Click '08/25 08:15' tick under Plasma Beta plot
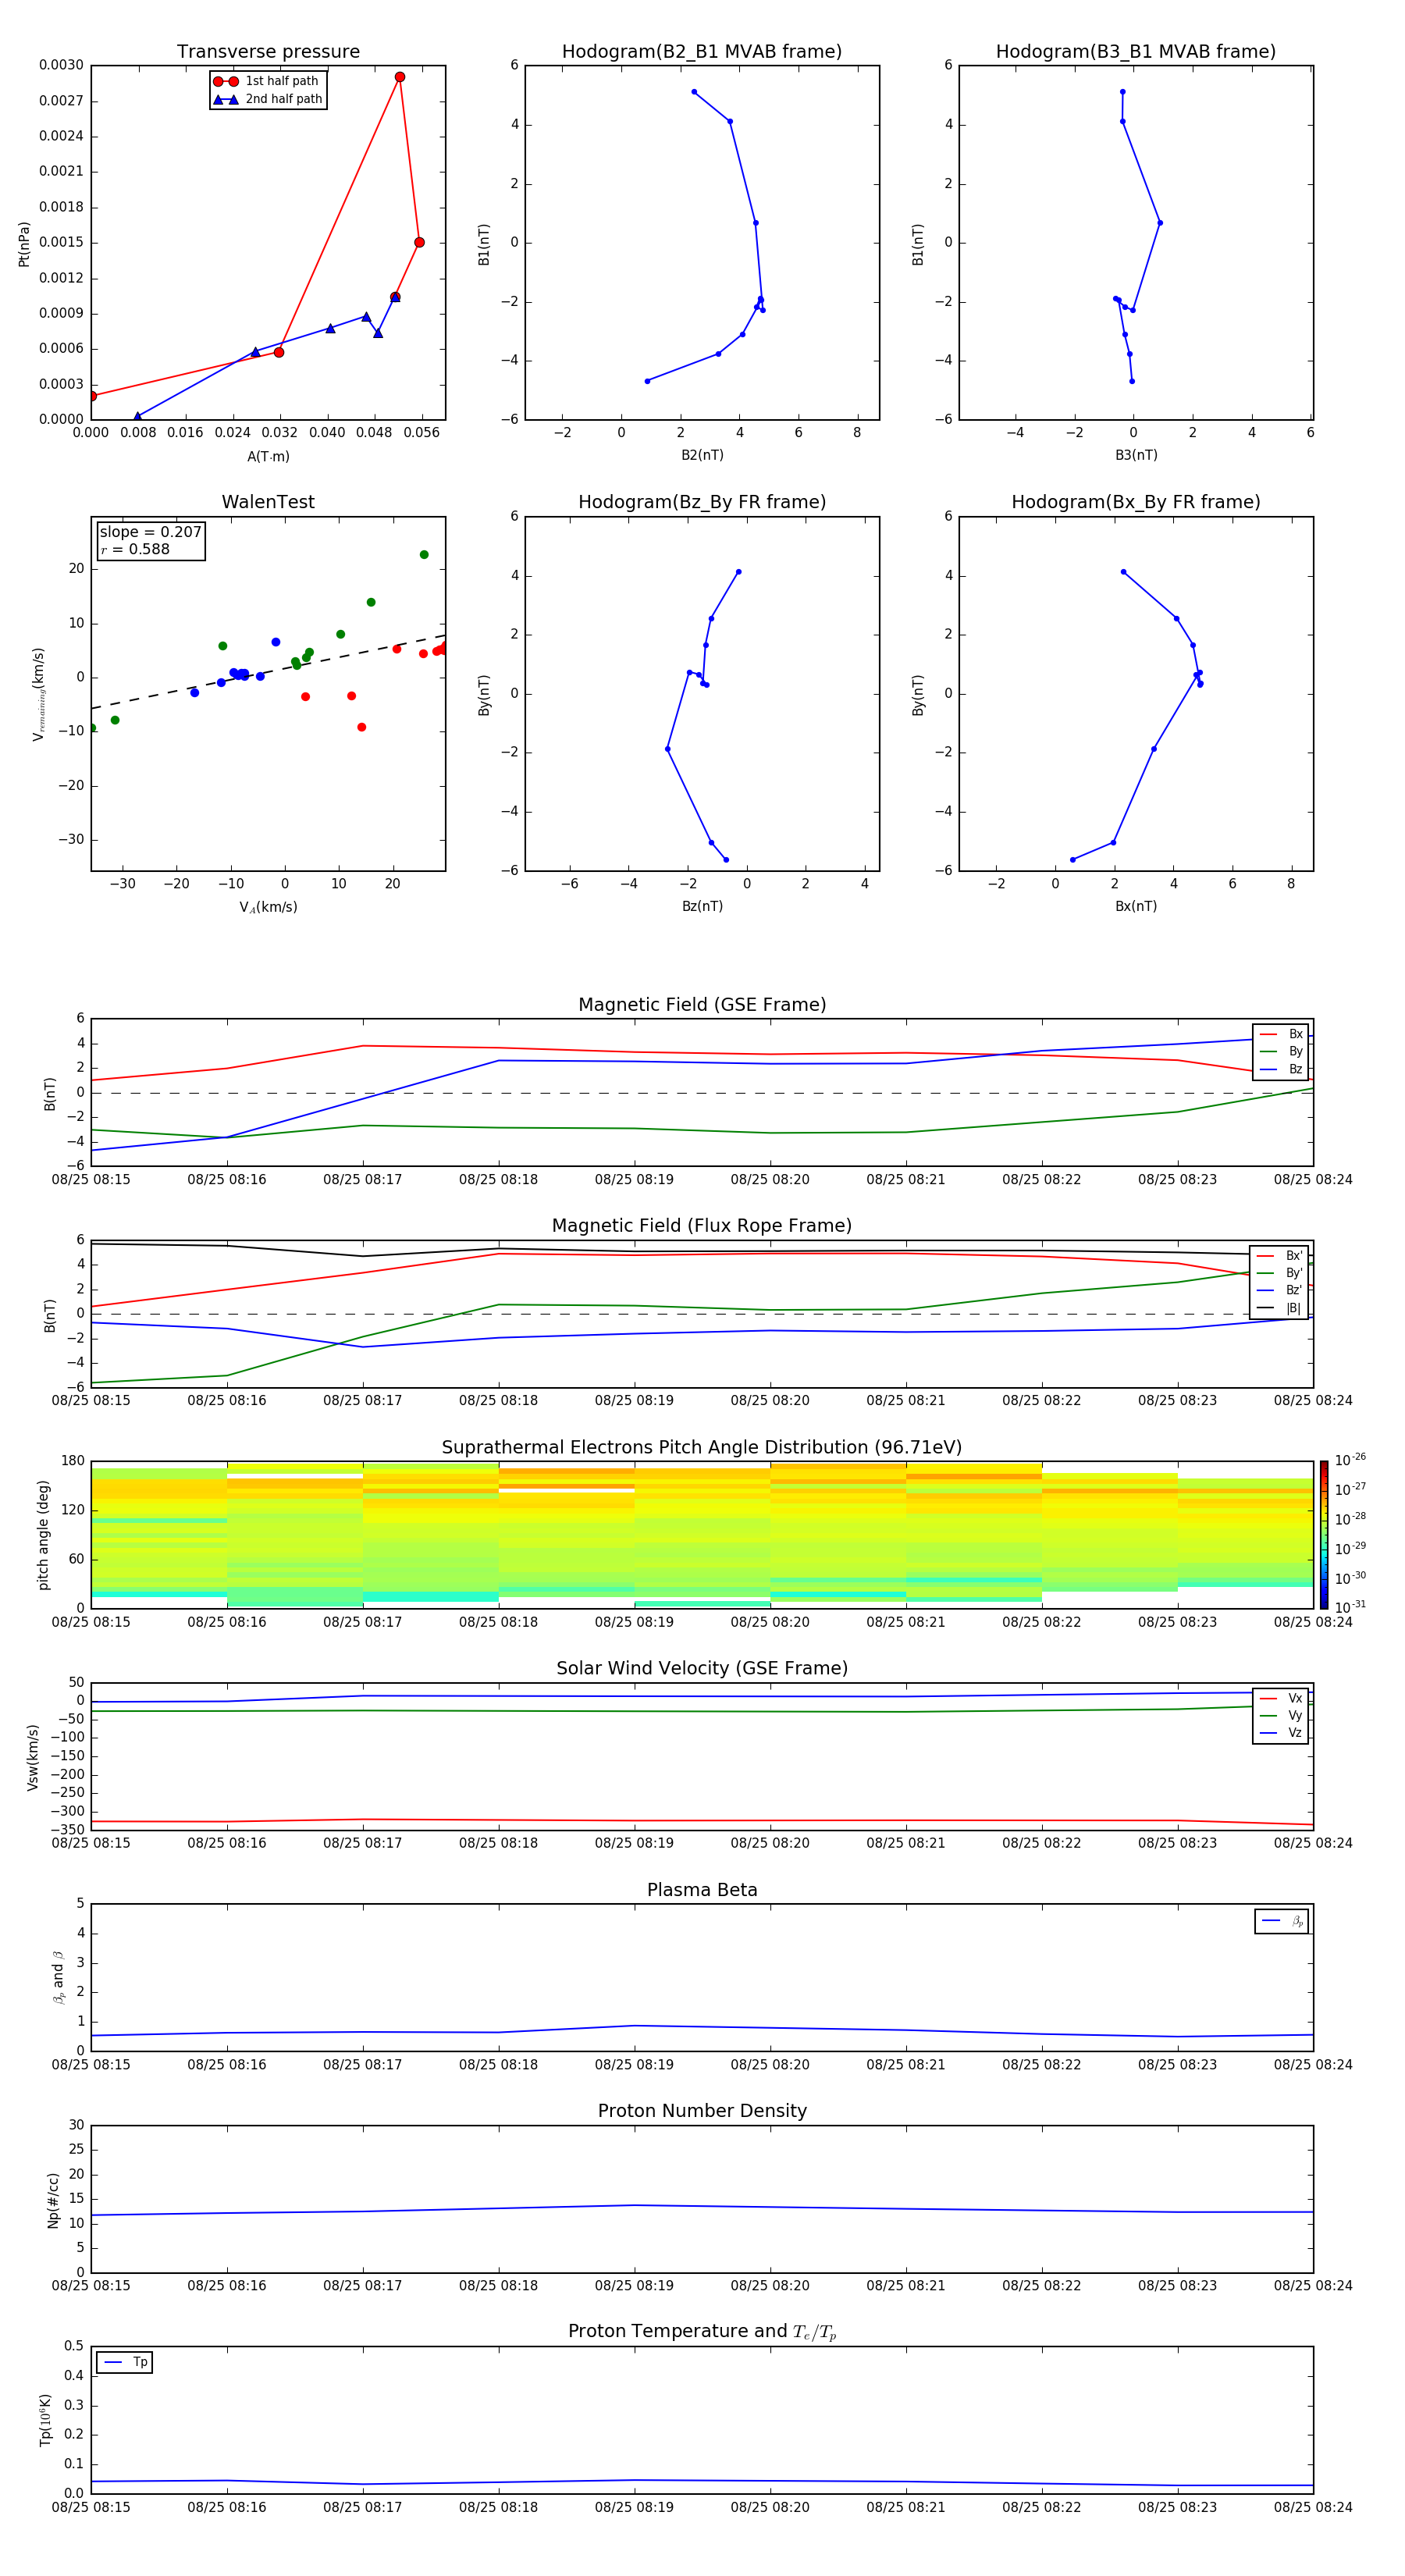Screen dimensions: 1405x2576 (91, 2064)
